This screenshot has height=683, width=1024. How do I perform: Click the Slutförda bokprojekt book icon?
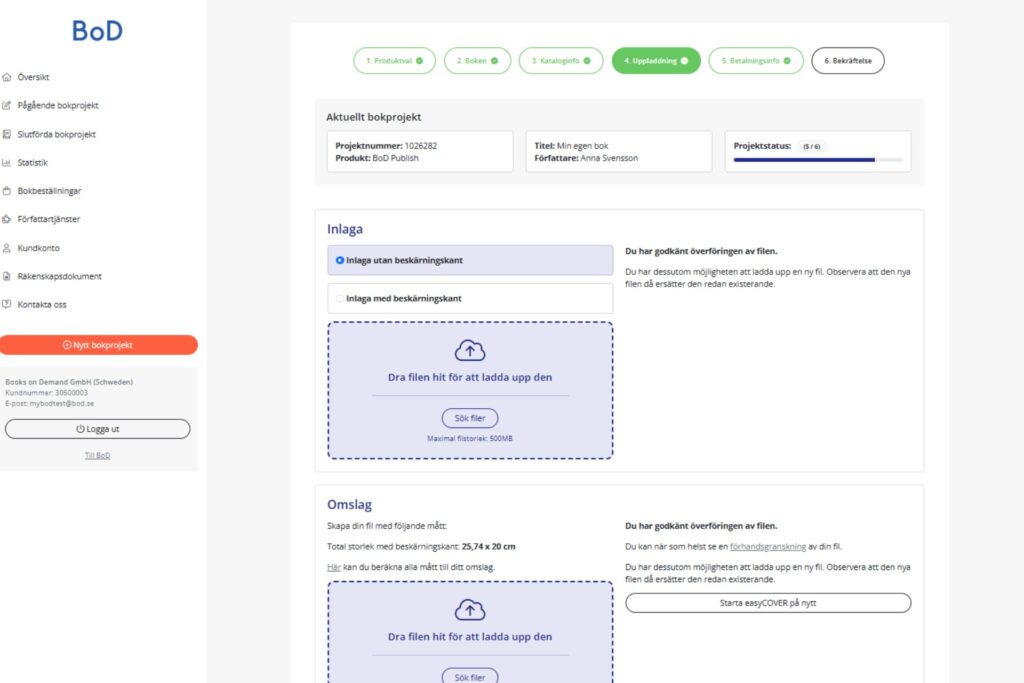(7, 134)
